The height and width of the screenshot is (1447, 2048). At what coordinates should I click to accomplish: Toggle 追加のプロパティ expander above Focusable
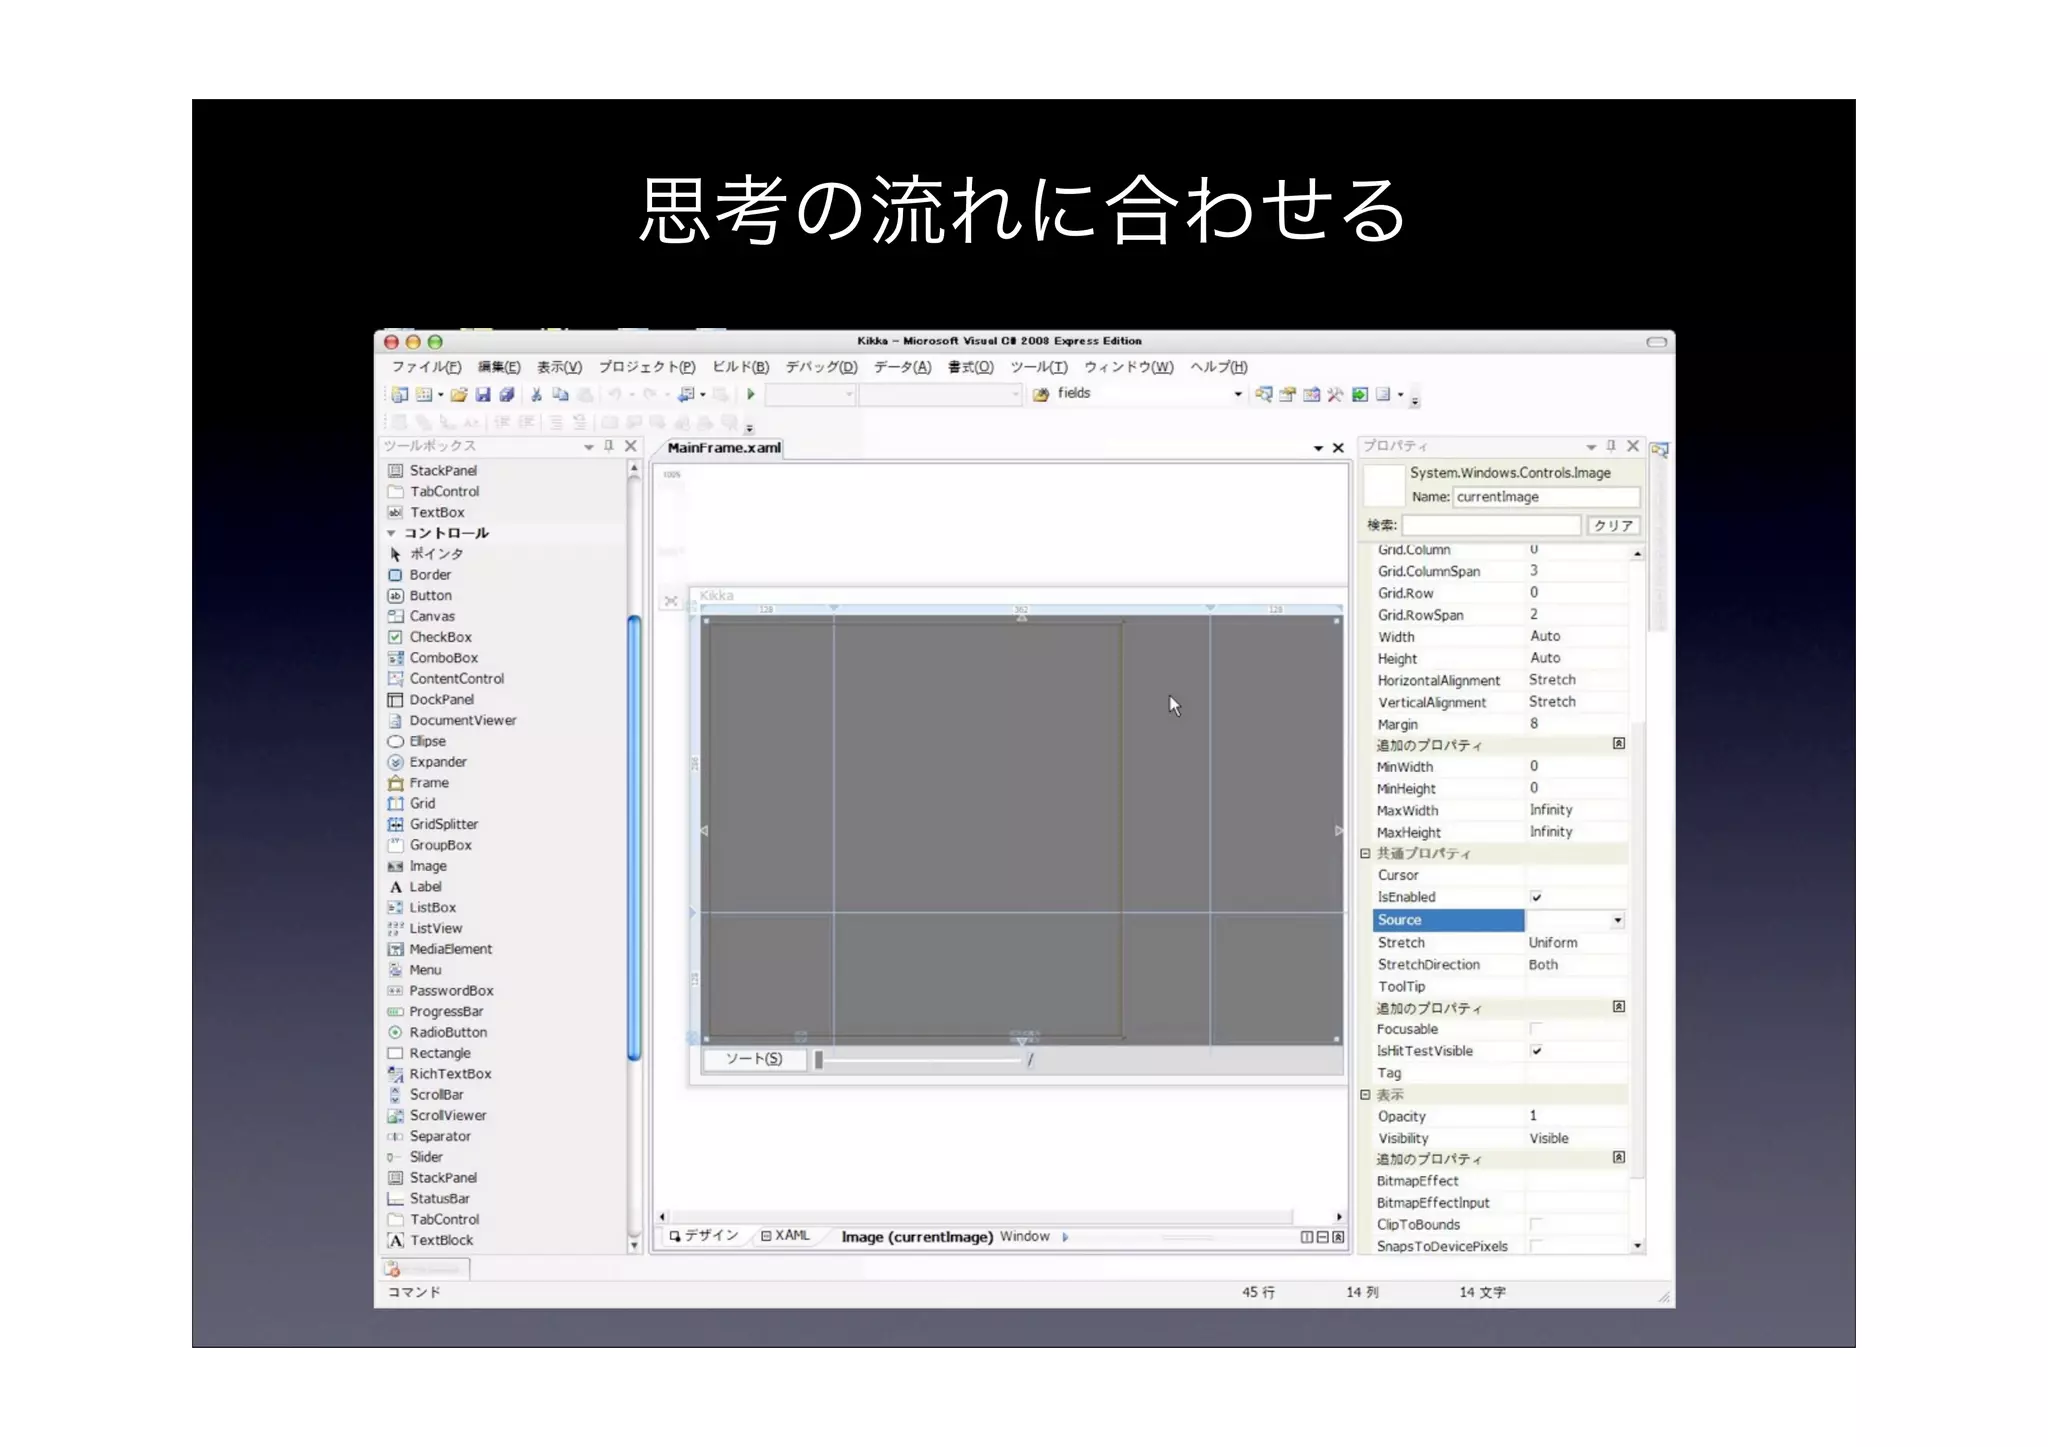click(x=1619, y=1007)
